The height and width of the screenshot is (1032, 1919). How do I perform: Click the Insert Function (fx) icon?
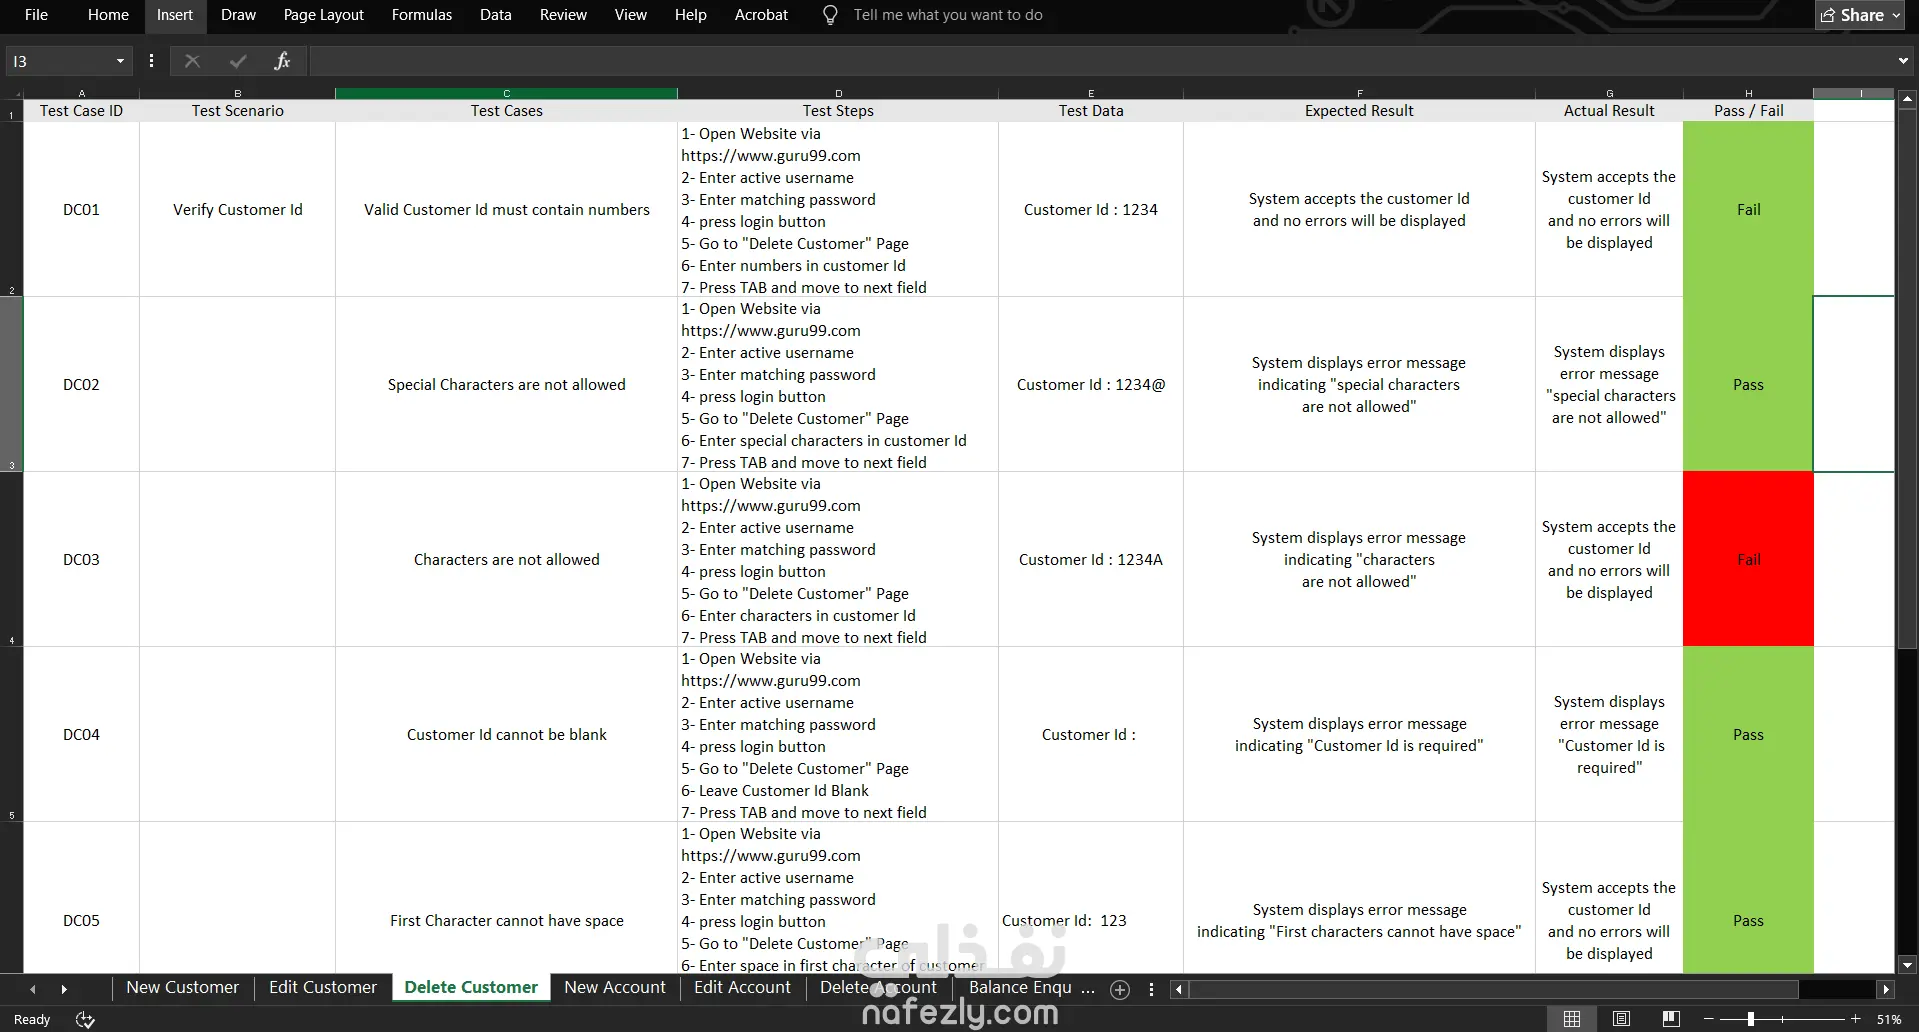282,61
